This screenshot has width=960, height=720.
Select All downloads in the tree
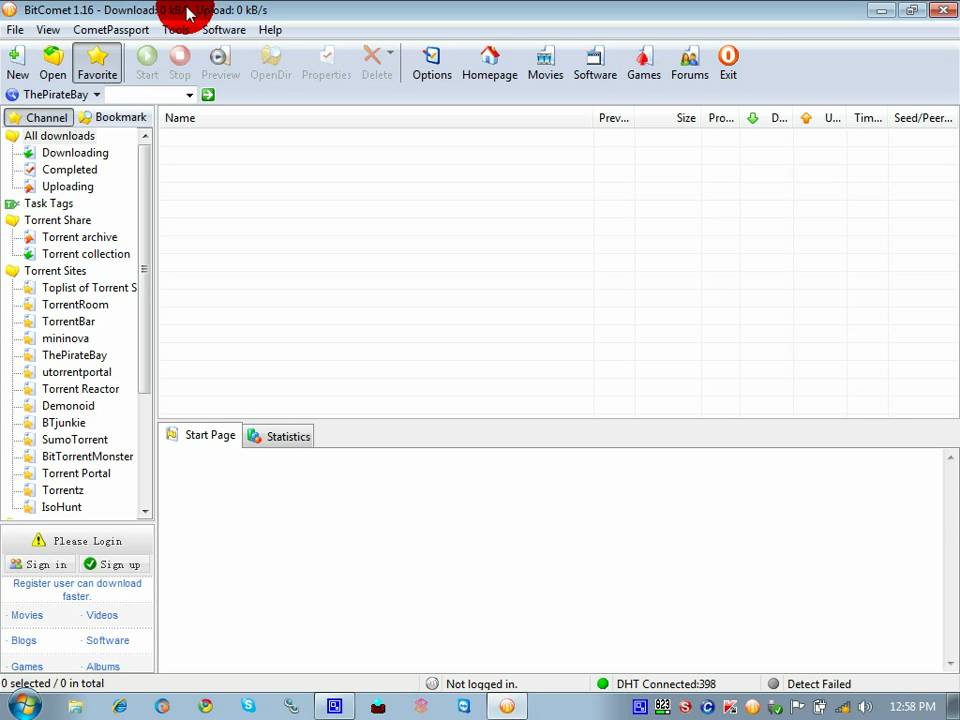pos(59,136)
